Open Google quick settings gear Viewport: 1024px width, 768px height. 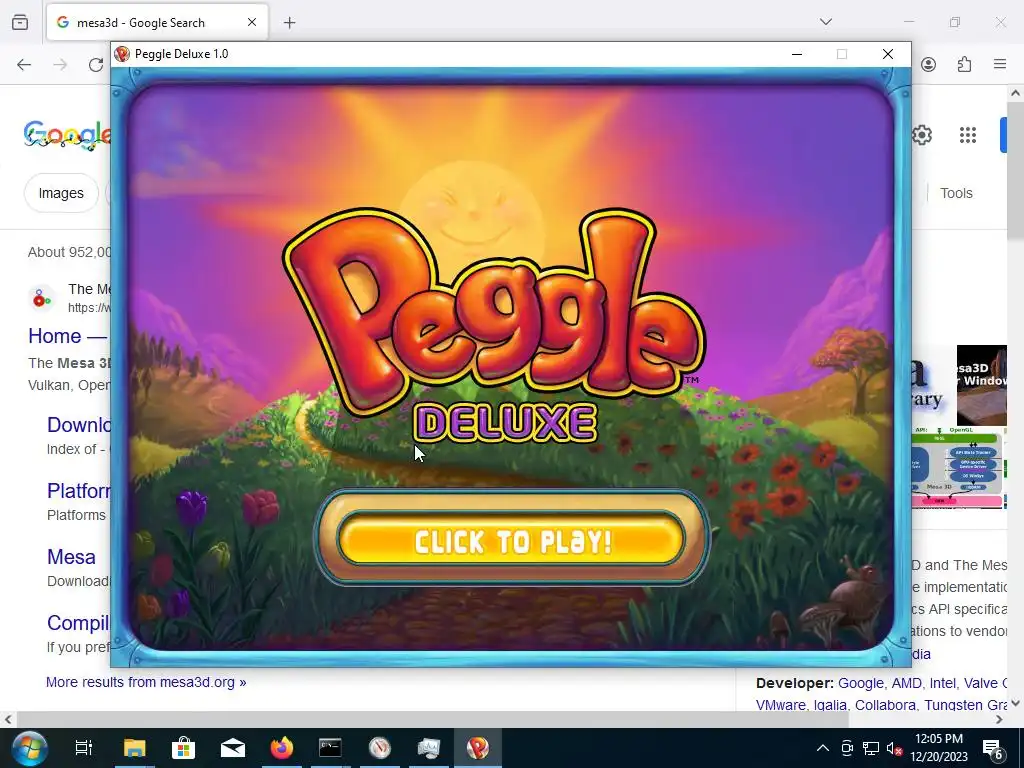click(922, 135)
